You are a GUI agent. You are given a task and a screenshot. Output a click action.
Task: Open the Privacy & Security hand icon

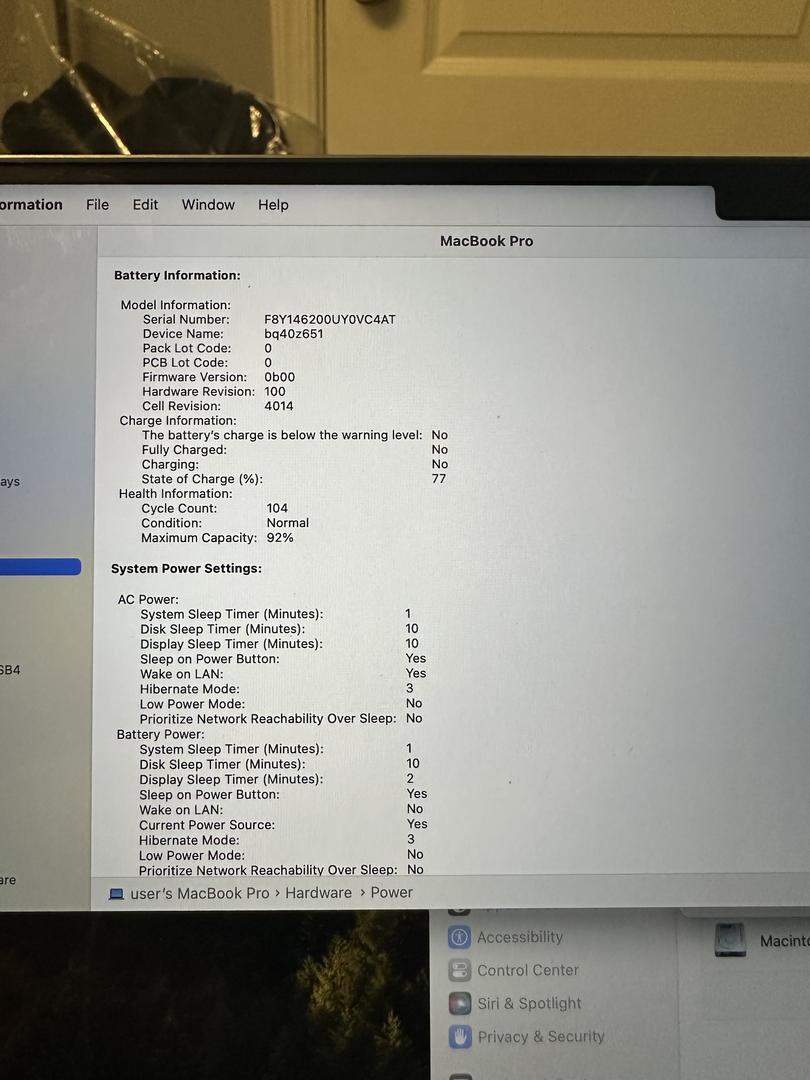point(459,1037)
